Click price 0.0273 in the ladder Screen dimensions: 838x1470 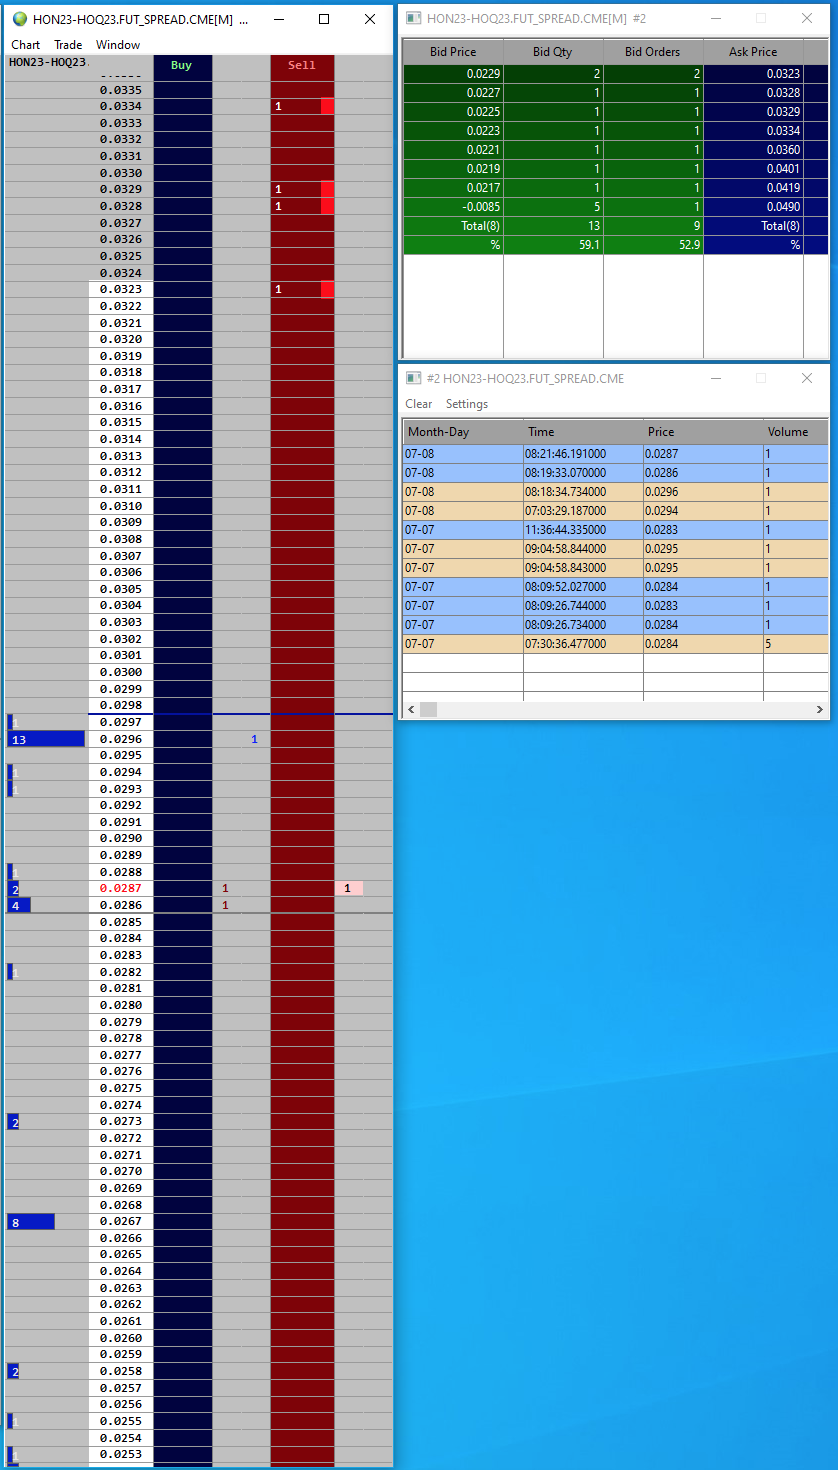pyautogui.click(x=121, y=1122)
